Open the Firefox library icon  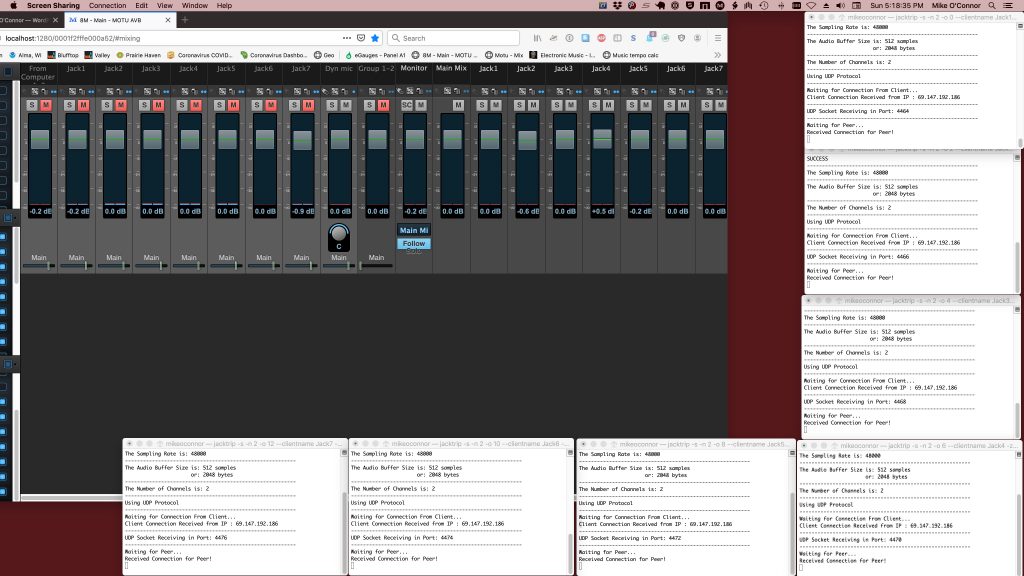[537, 38]
